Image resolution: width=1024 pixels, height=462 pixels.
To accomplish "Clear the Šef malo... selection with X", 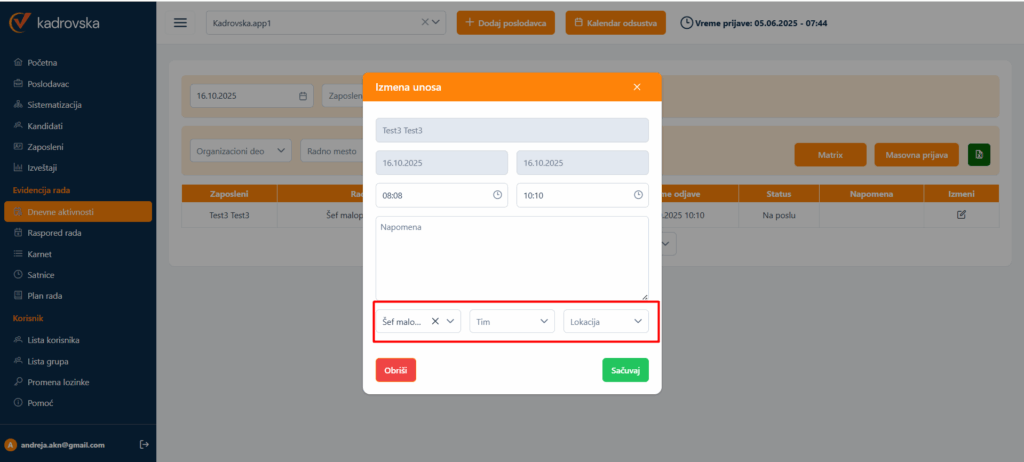I will [435, 321].
